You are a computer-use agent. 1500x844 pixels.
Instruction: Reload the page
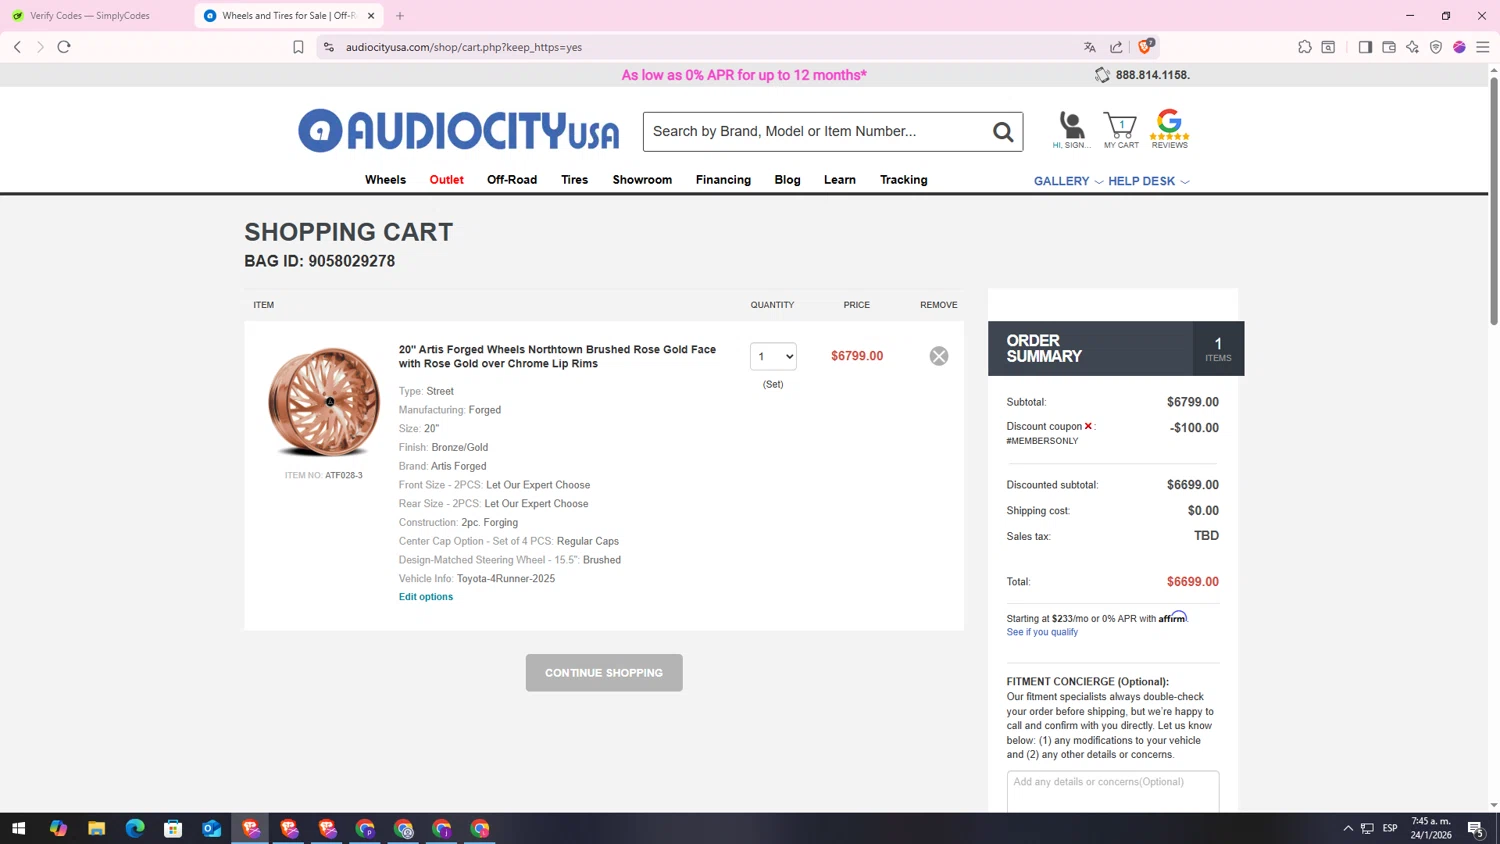pos(64,47)
